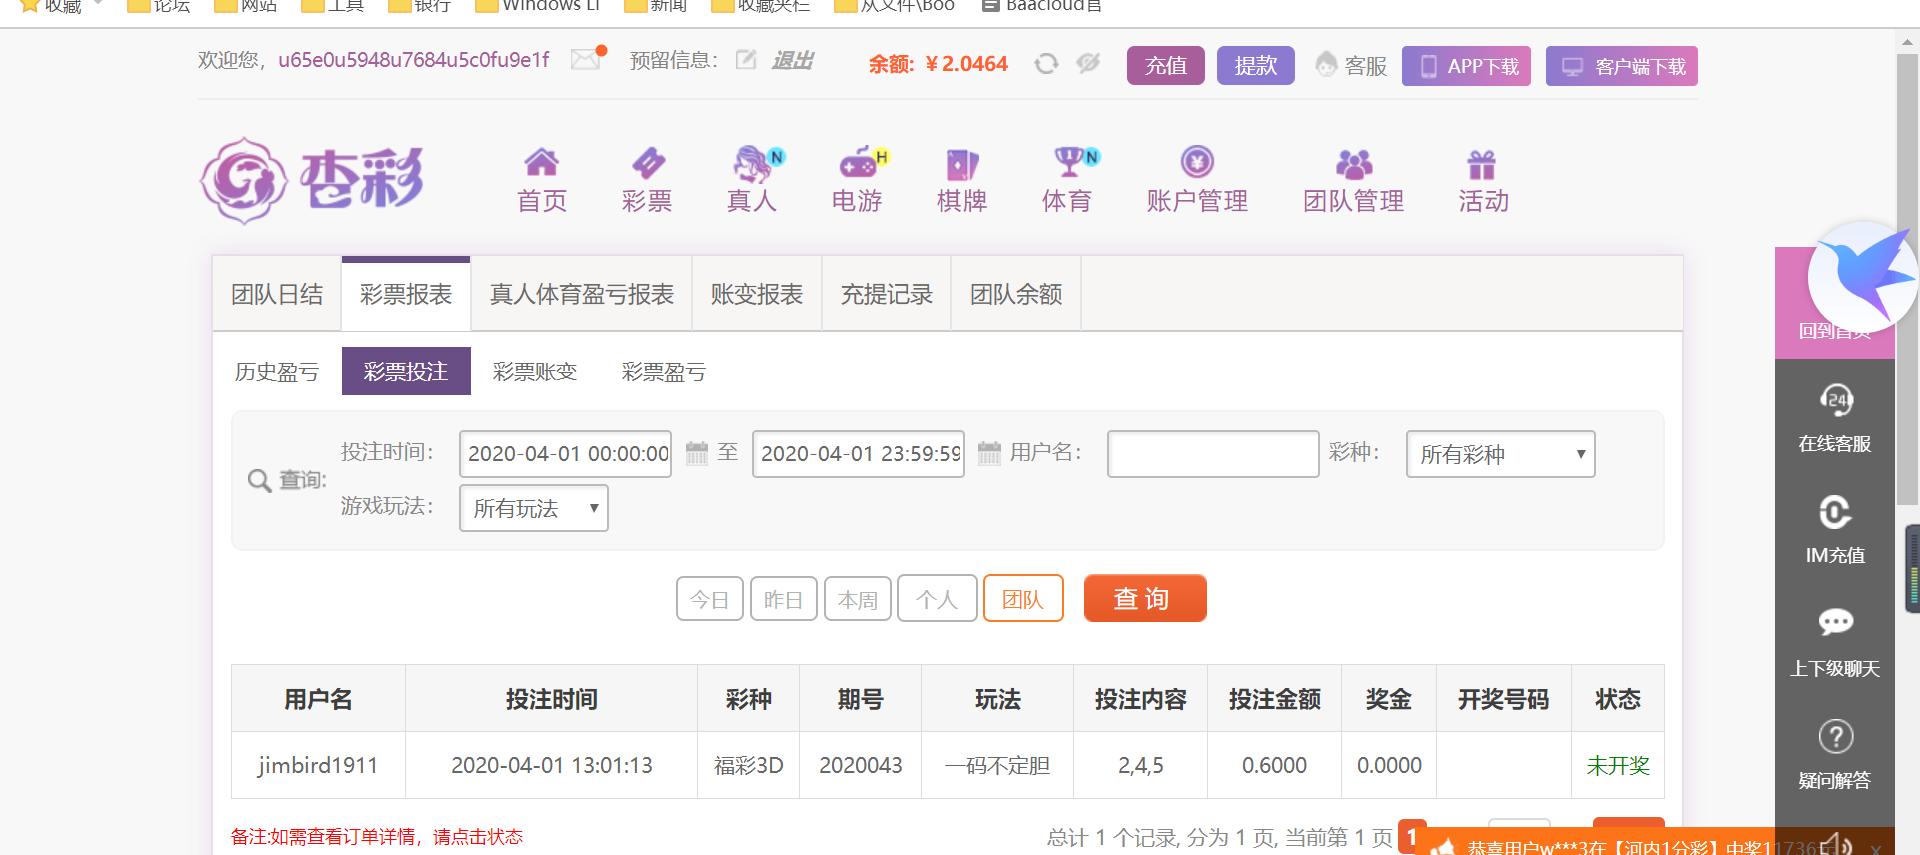1920x855 pixels.
Task: Click username jimbird1911 in table
Action: pyautogui.click(x=318, y=766)
